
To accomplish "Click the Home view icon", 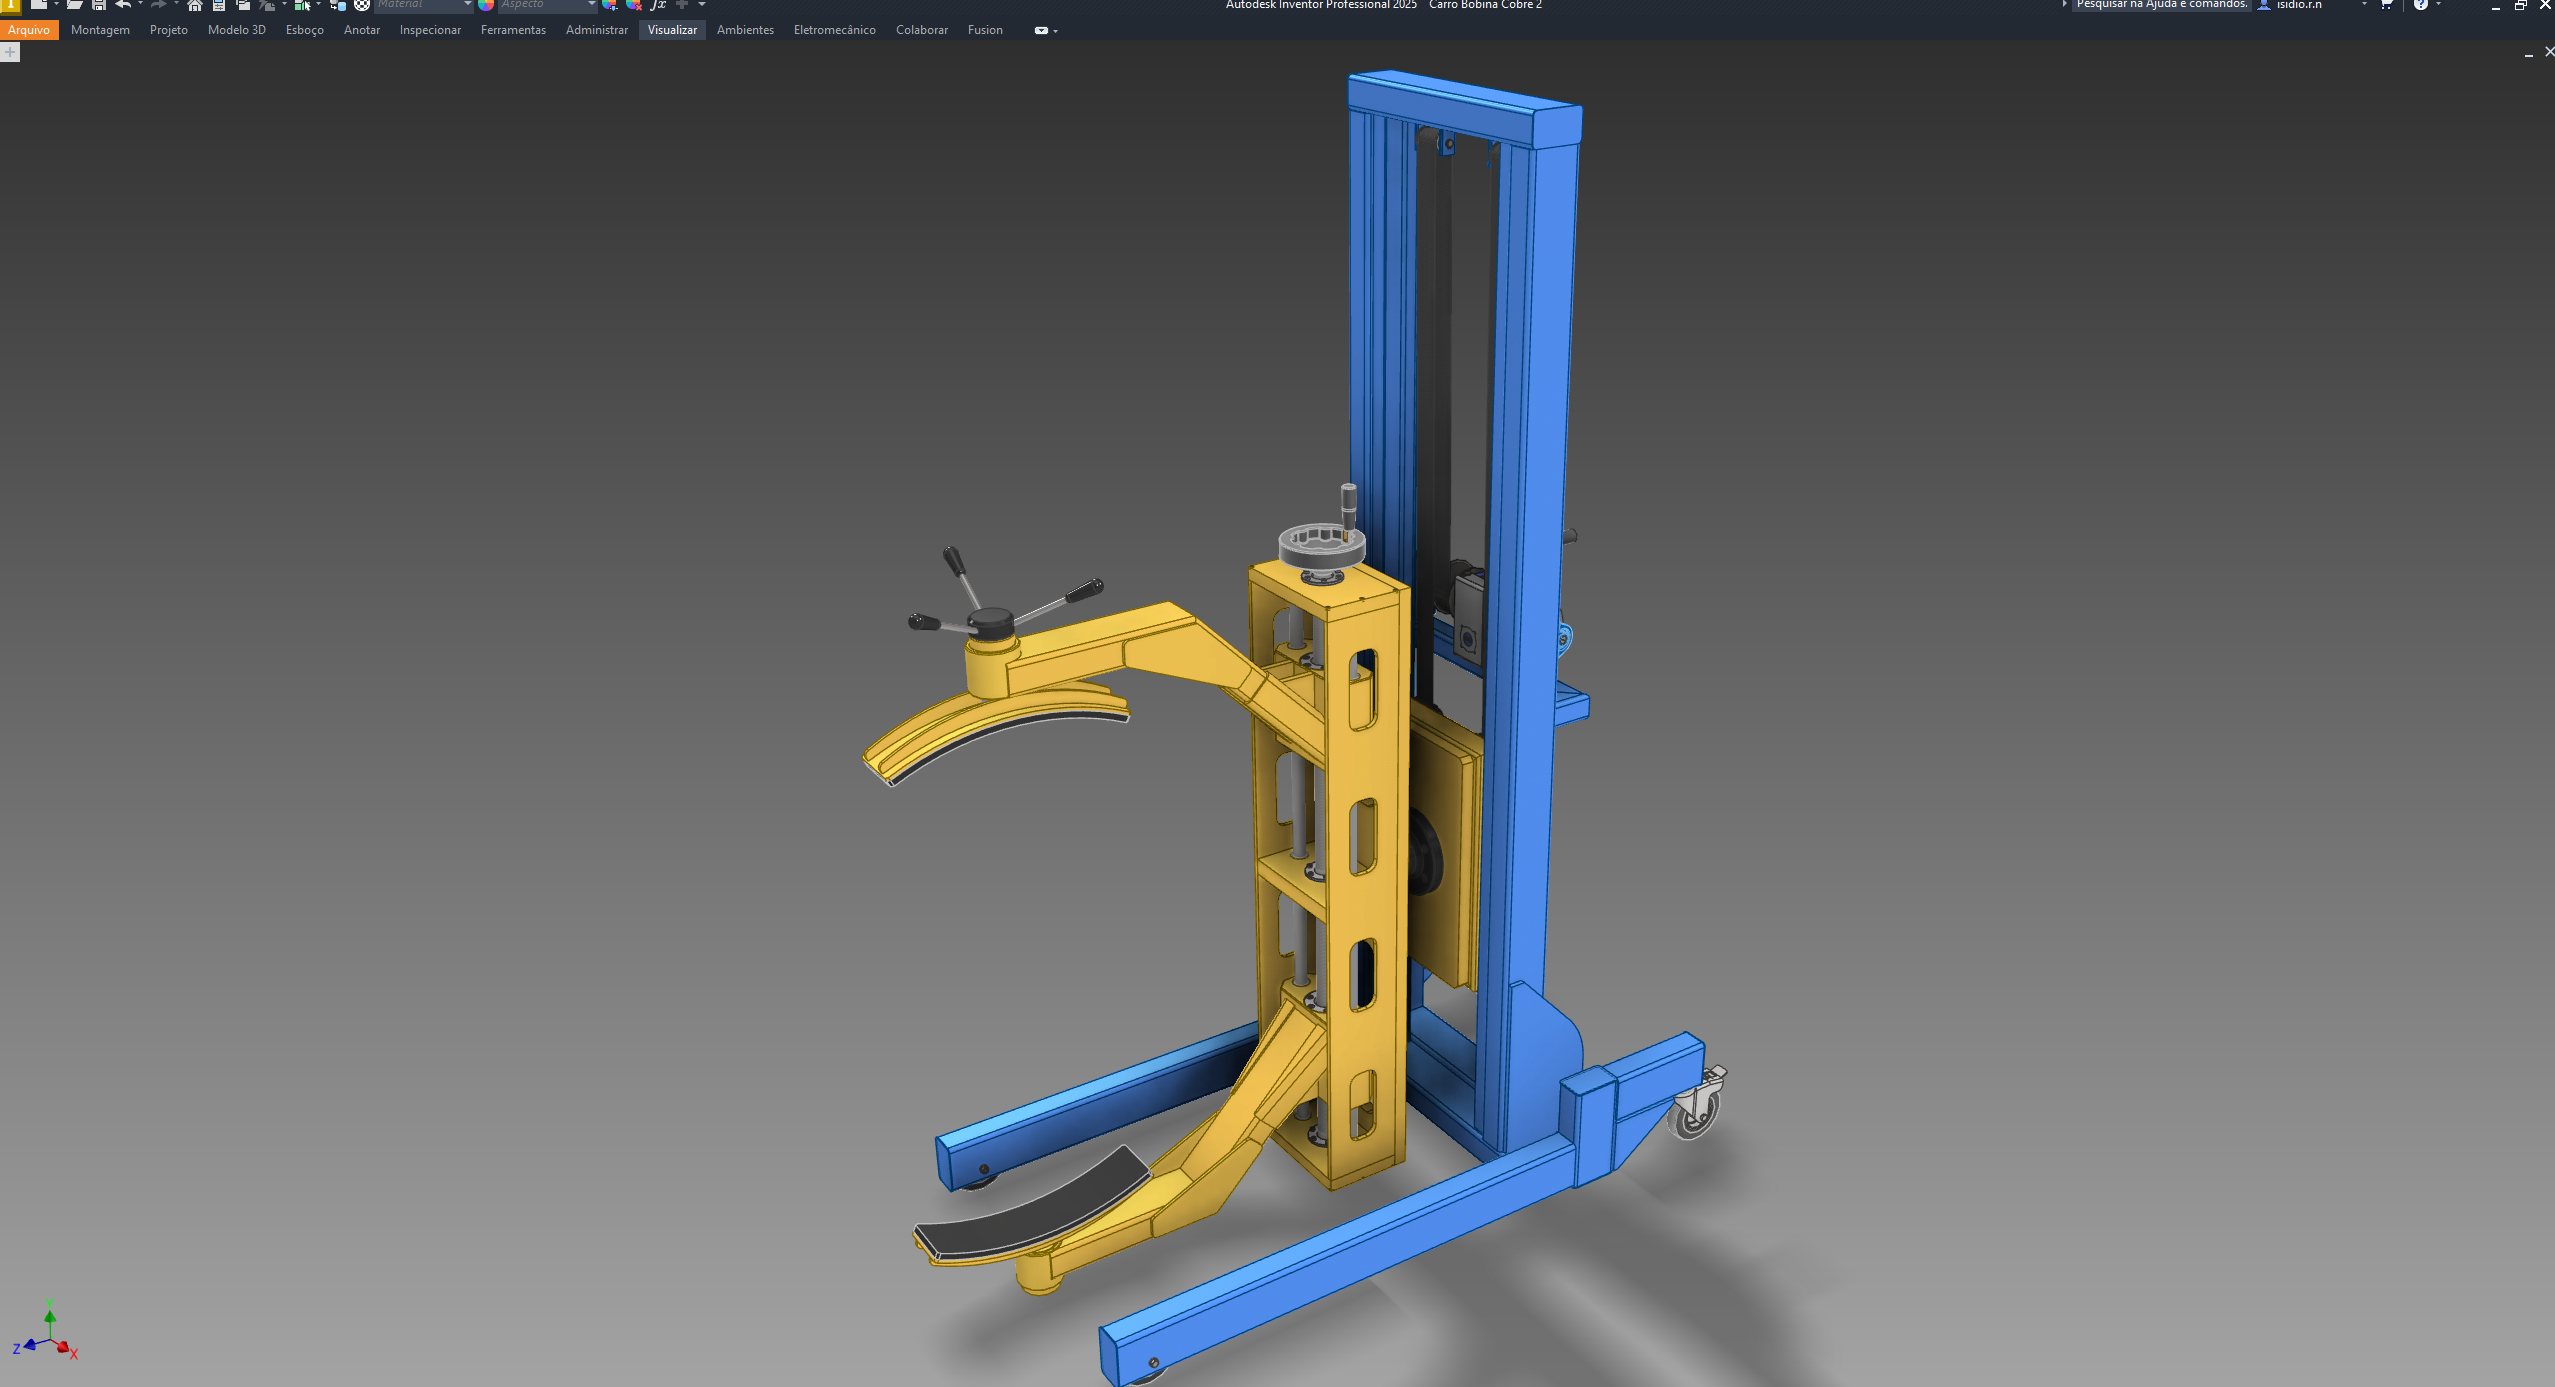I will click(x=195, y=5).
